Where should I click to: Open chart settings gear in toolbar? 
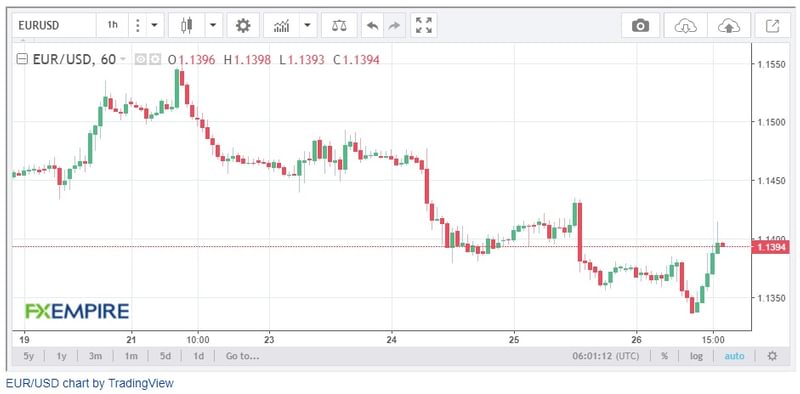[x=243, y=25]
